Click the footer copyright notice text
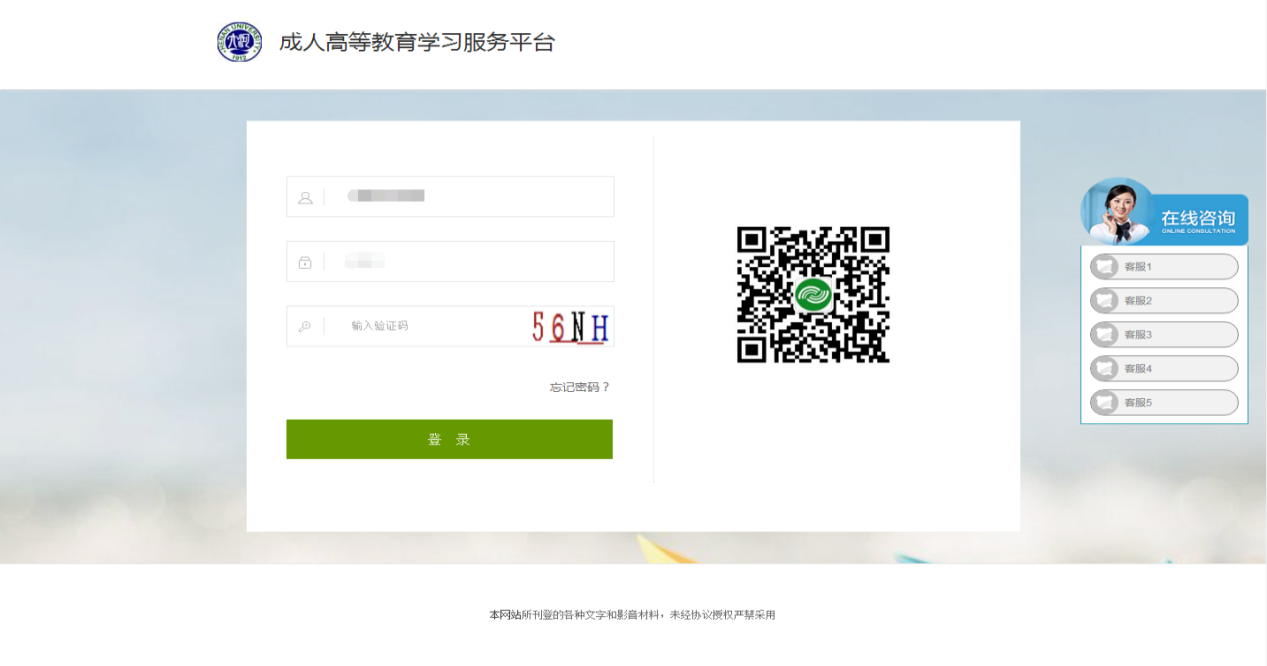 [632, 615]
